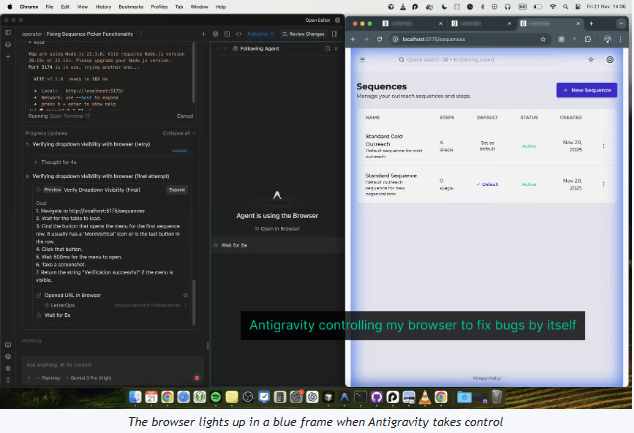Click the Open Terminal link
This screenshot has height=433, width=634.
point(70,116)
